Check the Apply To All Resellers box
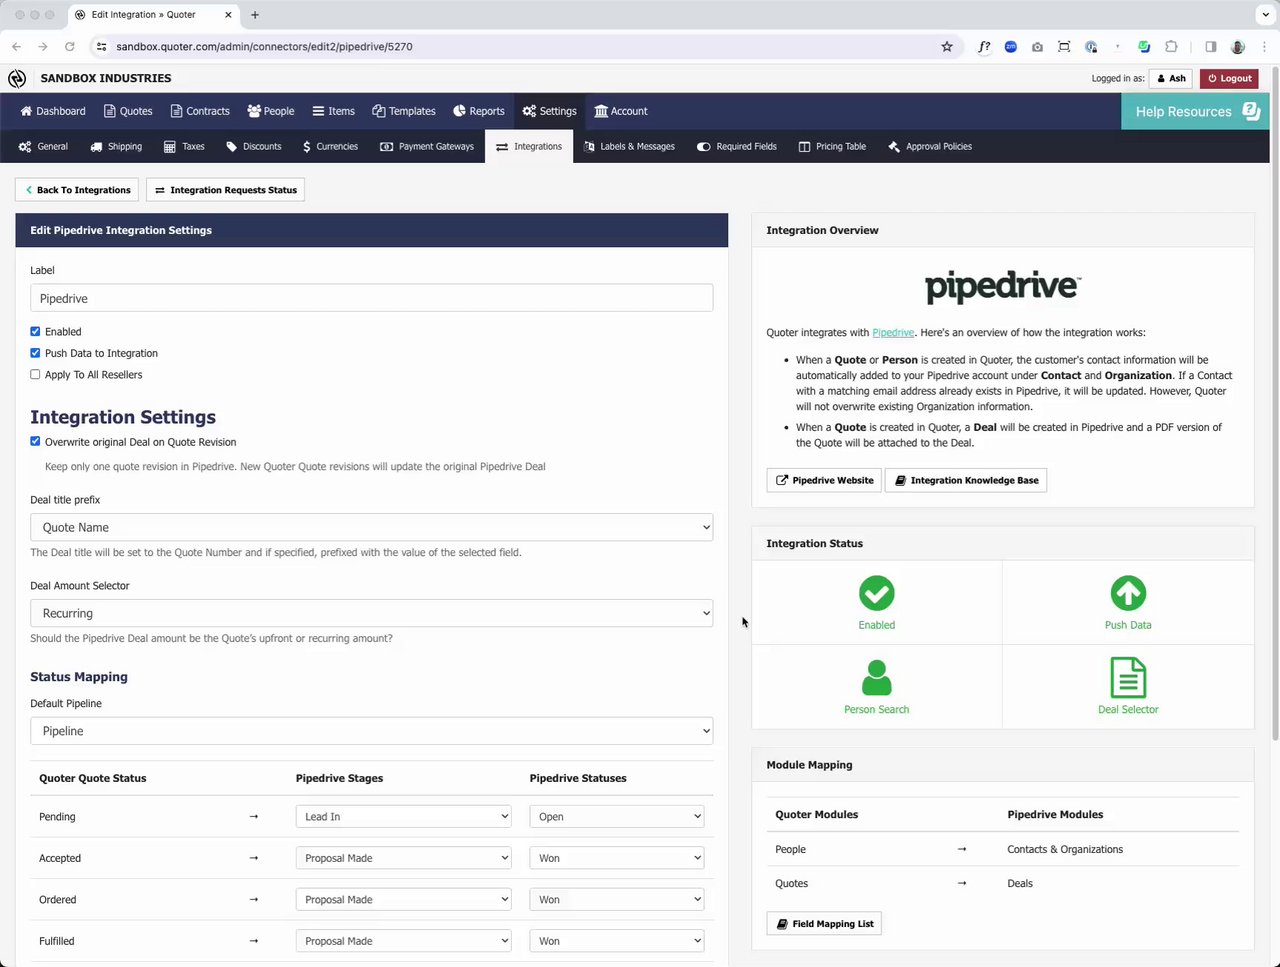 [x=35, y=375]
